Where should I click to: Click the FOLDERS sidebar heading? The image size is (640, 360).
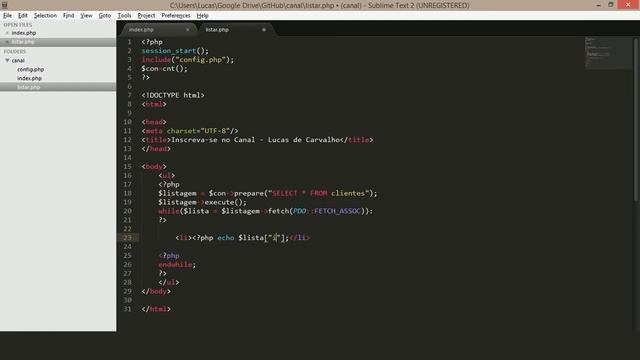[x=15, y=51]
